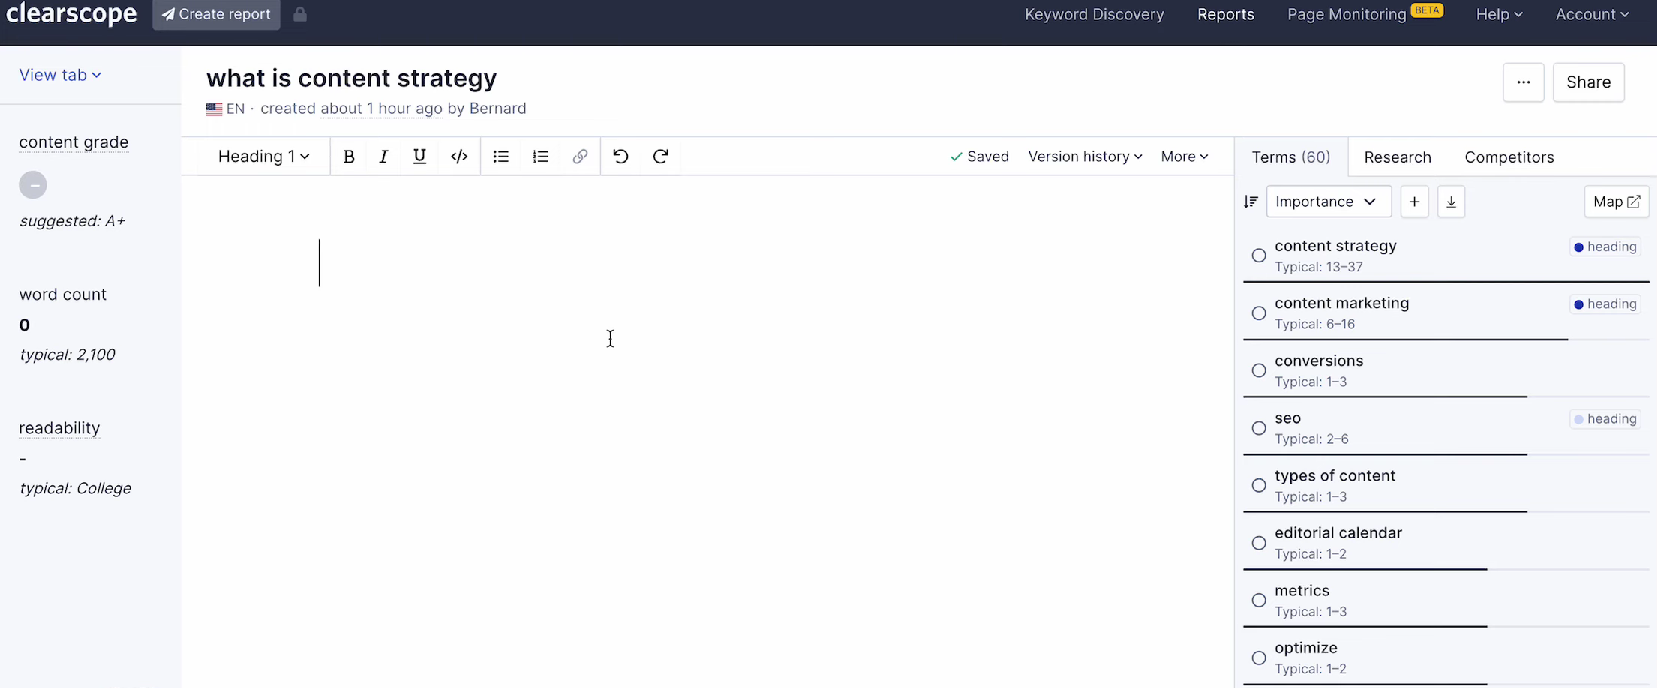Click the word count label
This screenshot has width=1657, height=688.
tap(63, 295)
